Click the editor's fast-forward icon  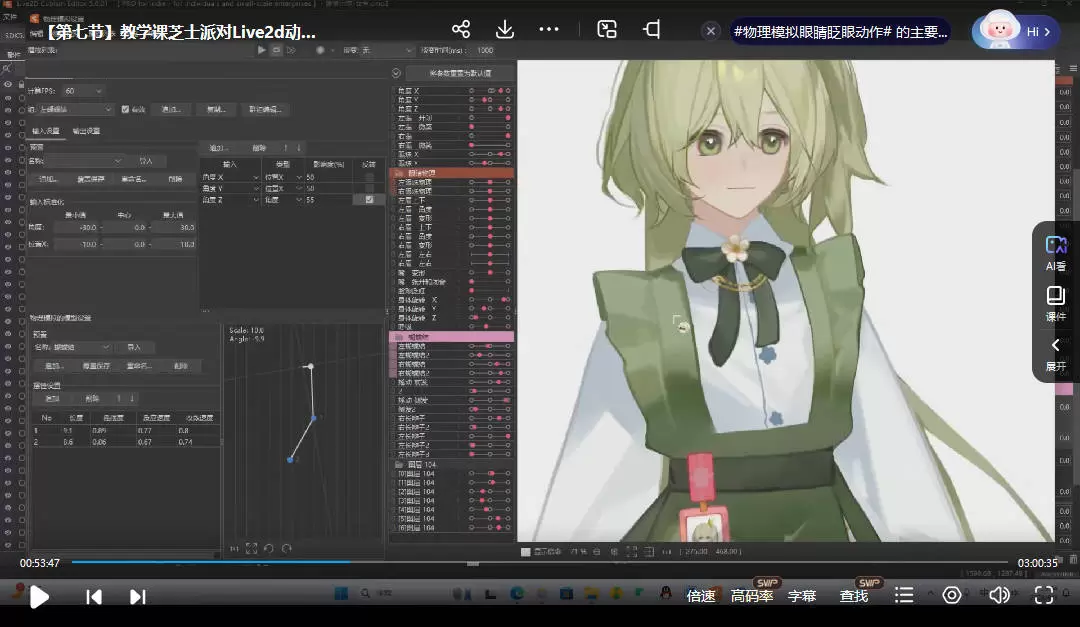coord(291,50)
